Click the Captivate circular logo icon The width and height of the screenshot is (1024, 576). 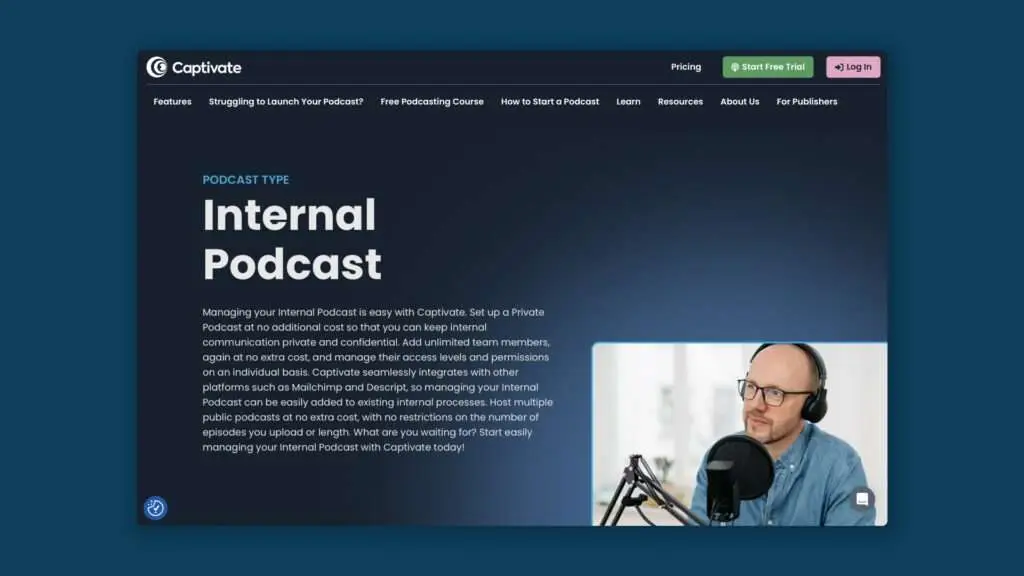pyautogui.click(x=157, y=67)
